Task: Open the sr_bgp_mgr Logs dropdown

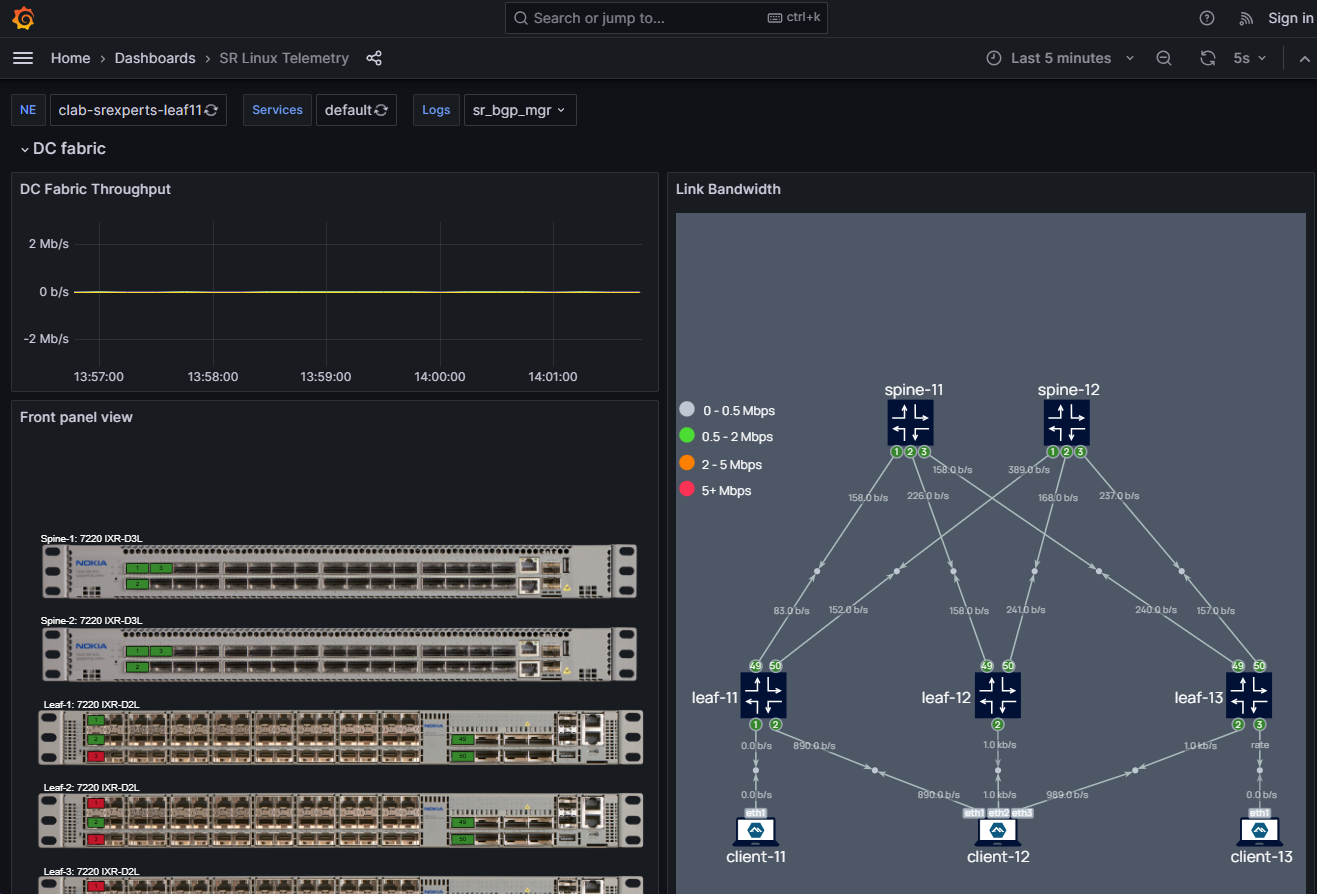Action: click(520, 110)
